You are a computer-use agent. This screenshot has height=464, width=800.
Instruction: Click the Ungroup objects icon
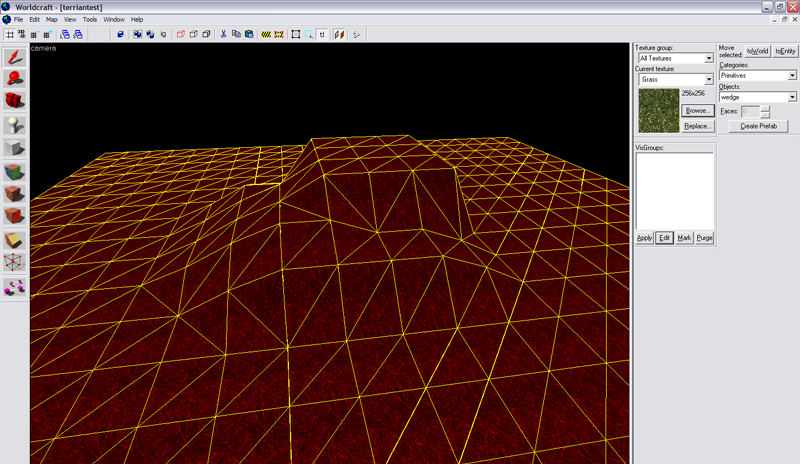[x=151, y=34]
